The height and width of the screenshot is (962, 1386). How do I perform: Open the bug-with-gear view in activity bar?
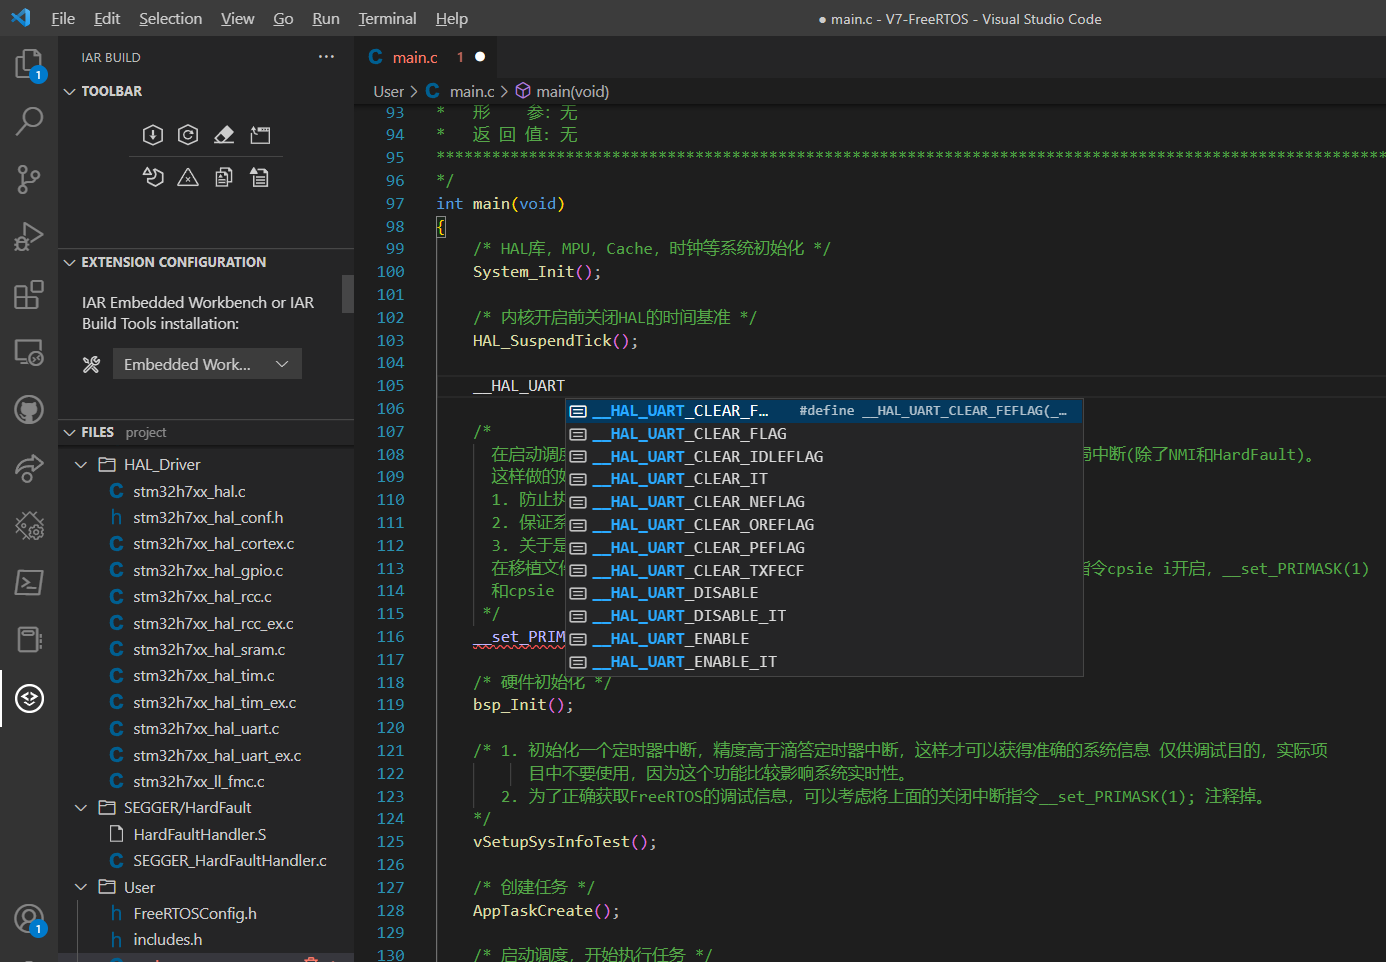(29, 525)
